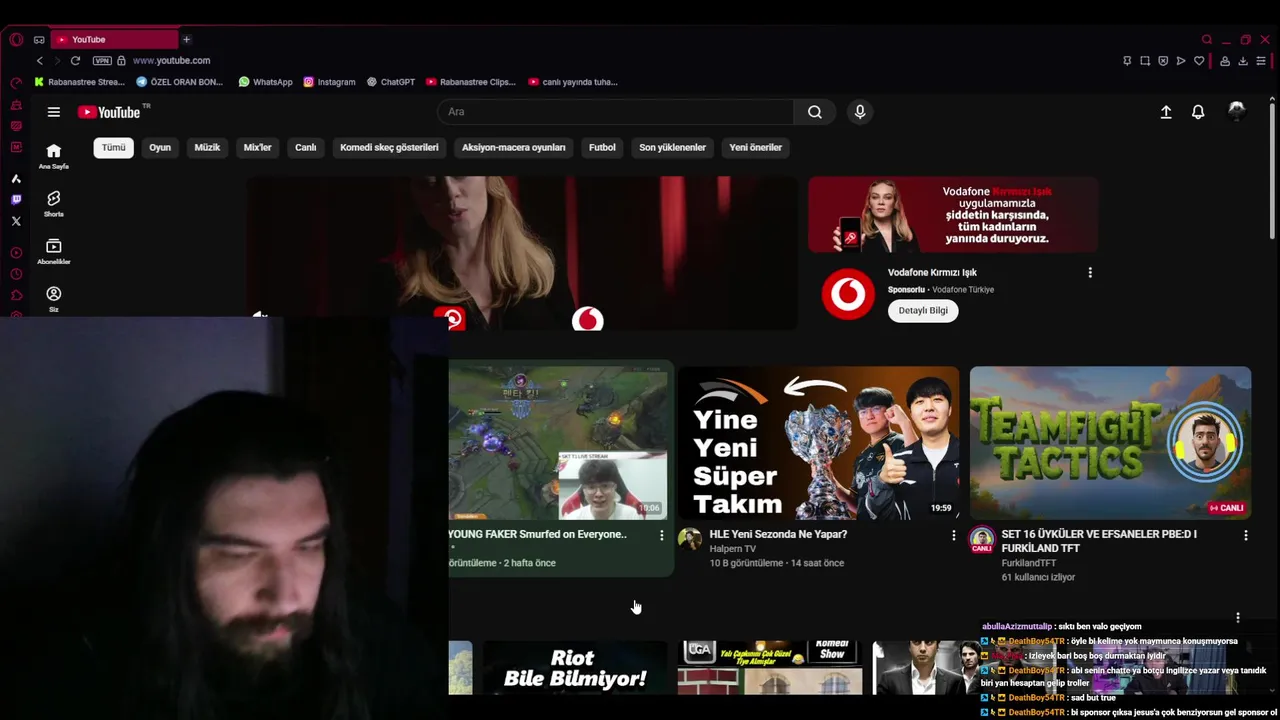
Task: Click 'HLE Yeni Sezonda Ne Yapar?' title
Action: coord(778,534)
